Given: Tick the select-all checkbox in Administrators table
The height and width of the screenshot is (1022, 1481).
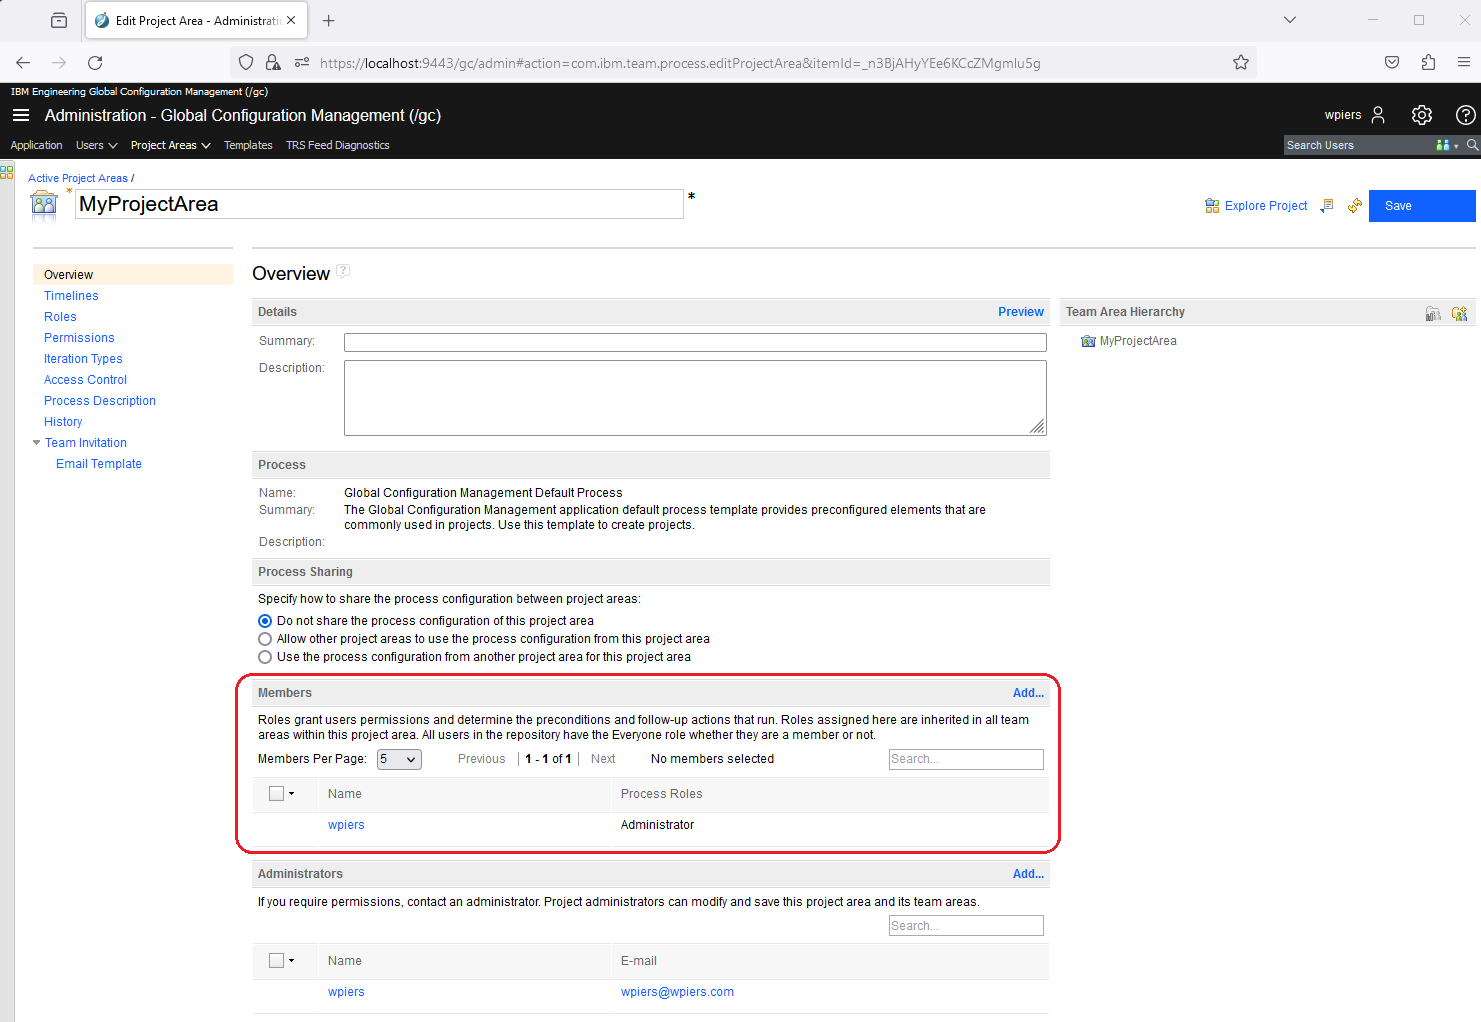Looking at the screenshot, I should [277, 961].
